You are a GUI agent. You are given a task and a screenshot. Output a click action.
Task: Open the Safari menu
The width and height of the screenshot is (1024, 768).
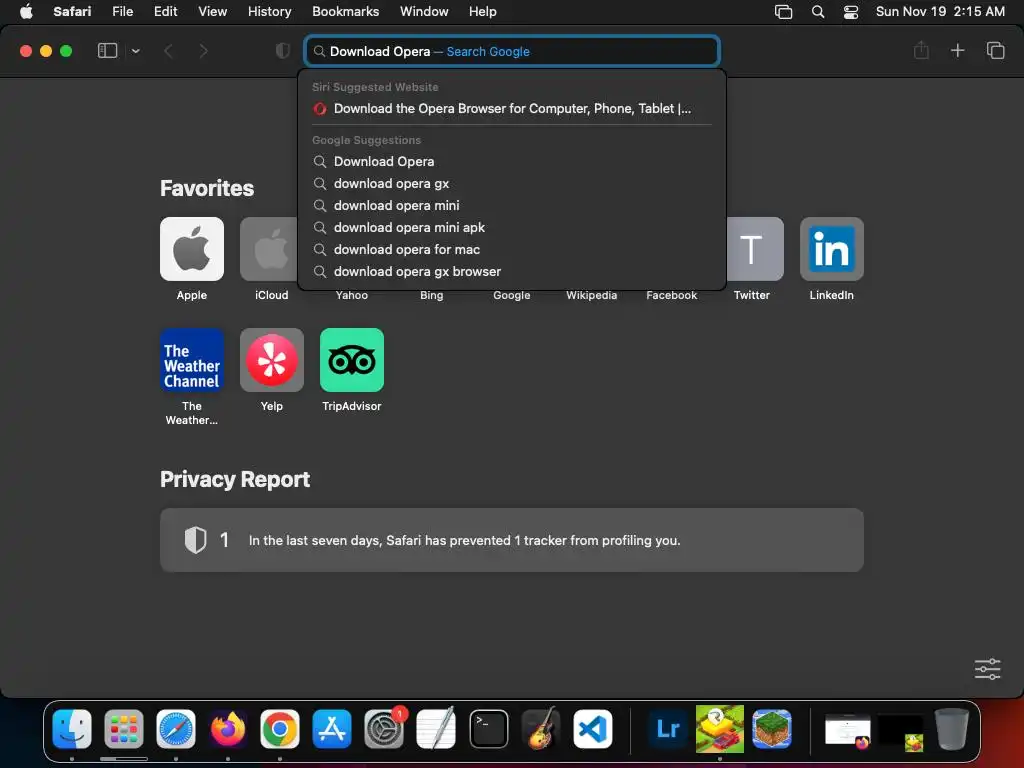72,11
